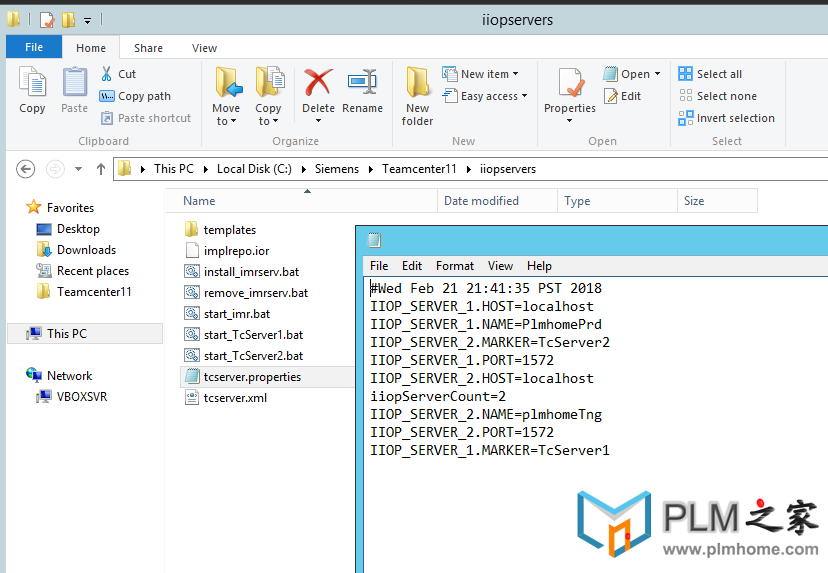The image size is (828, 573).
Task: Click the quick access New folder icon in title bar
Action: [68, 20]
